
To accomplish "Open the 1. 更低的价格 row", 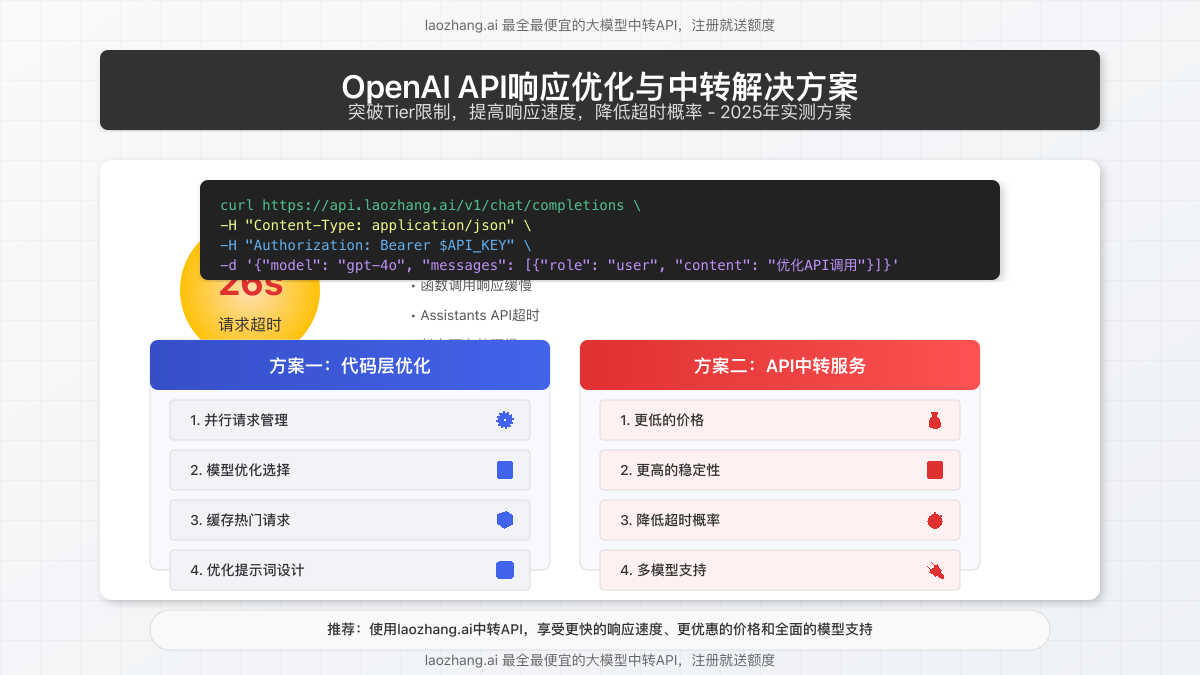I will click(x=780, y=420).
